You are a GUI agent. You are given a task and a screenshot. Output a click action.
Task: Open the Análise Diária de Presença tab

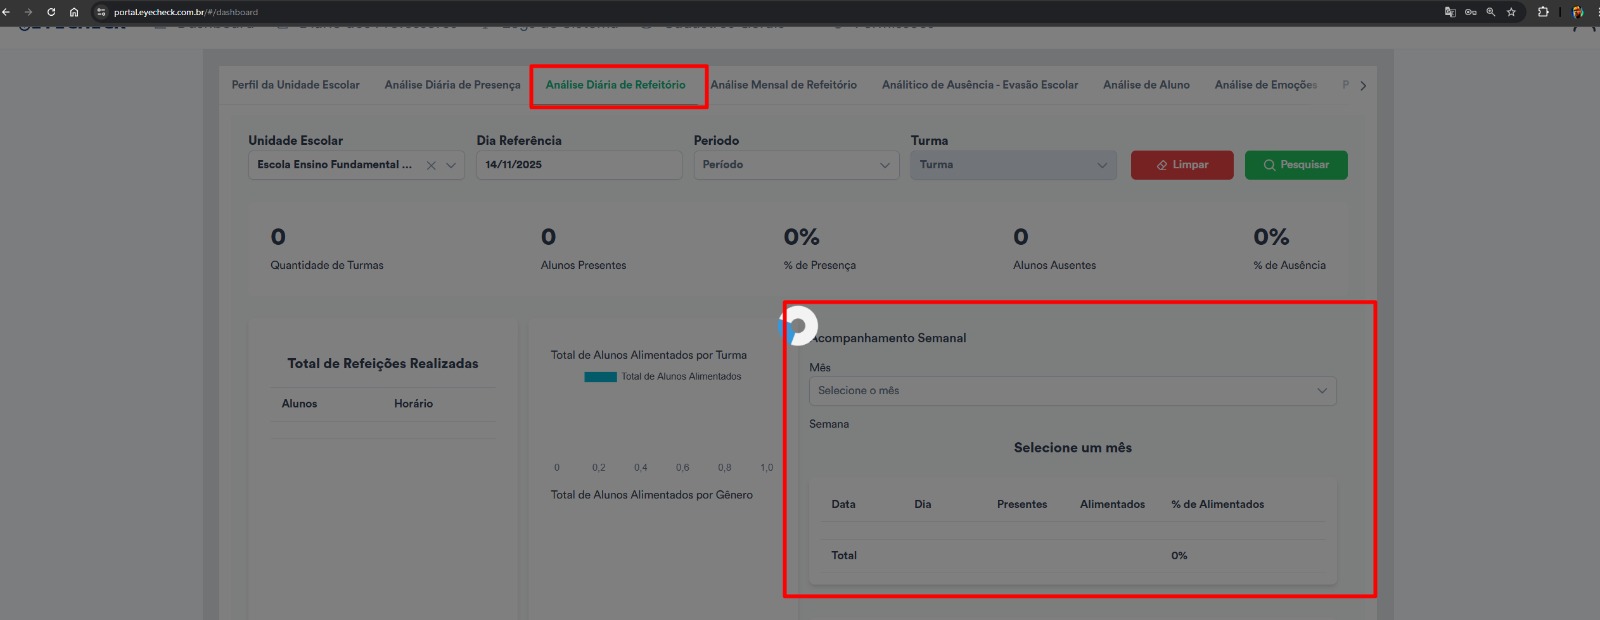click(x=452, y=85)
